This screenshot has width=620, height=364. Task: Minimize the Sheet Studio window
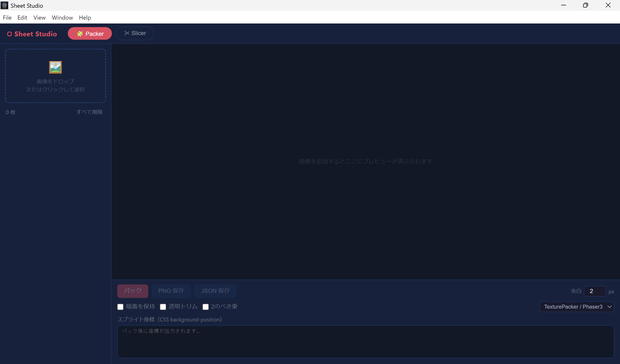563,5
